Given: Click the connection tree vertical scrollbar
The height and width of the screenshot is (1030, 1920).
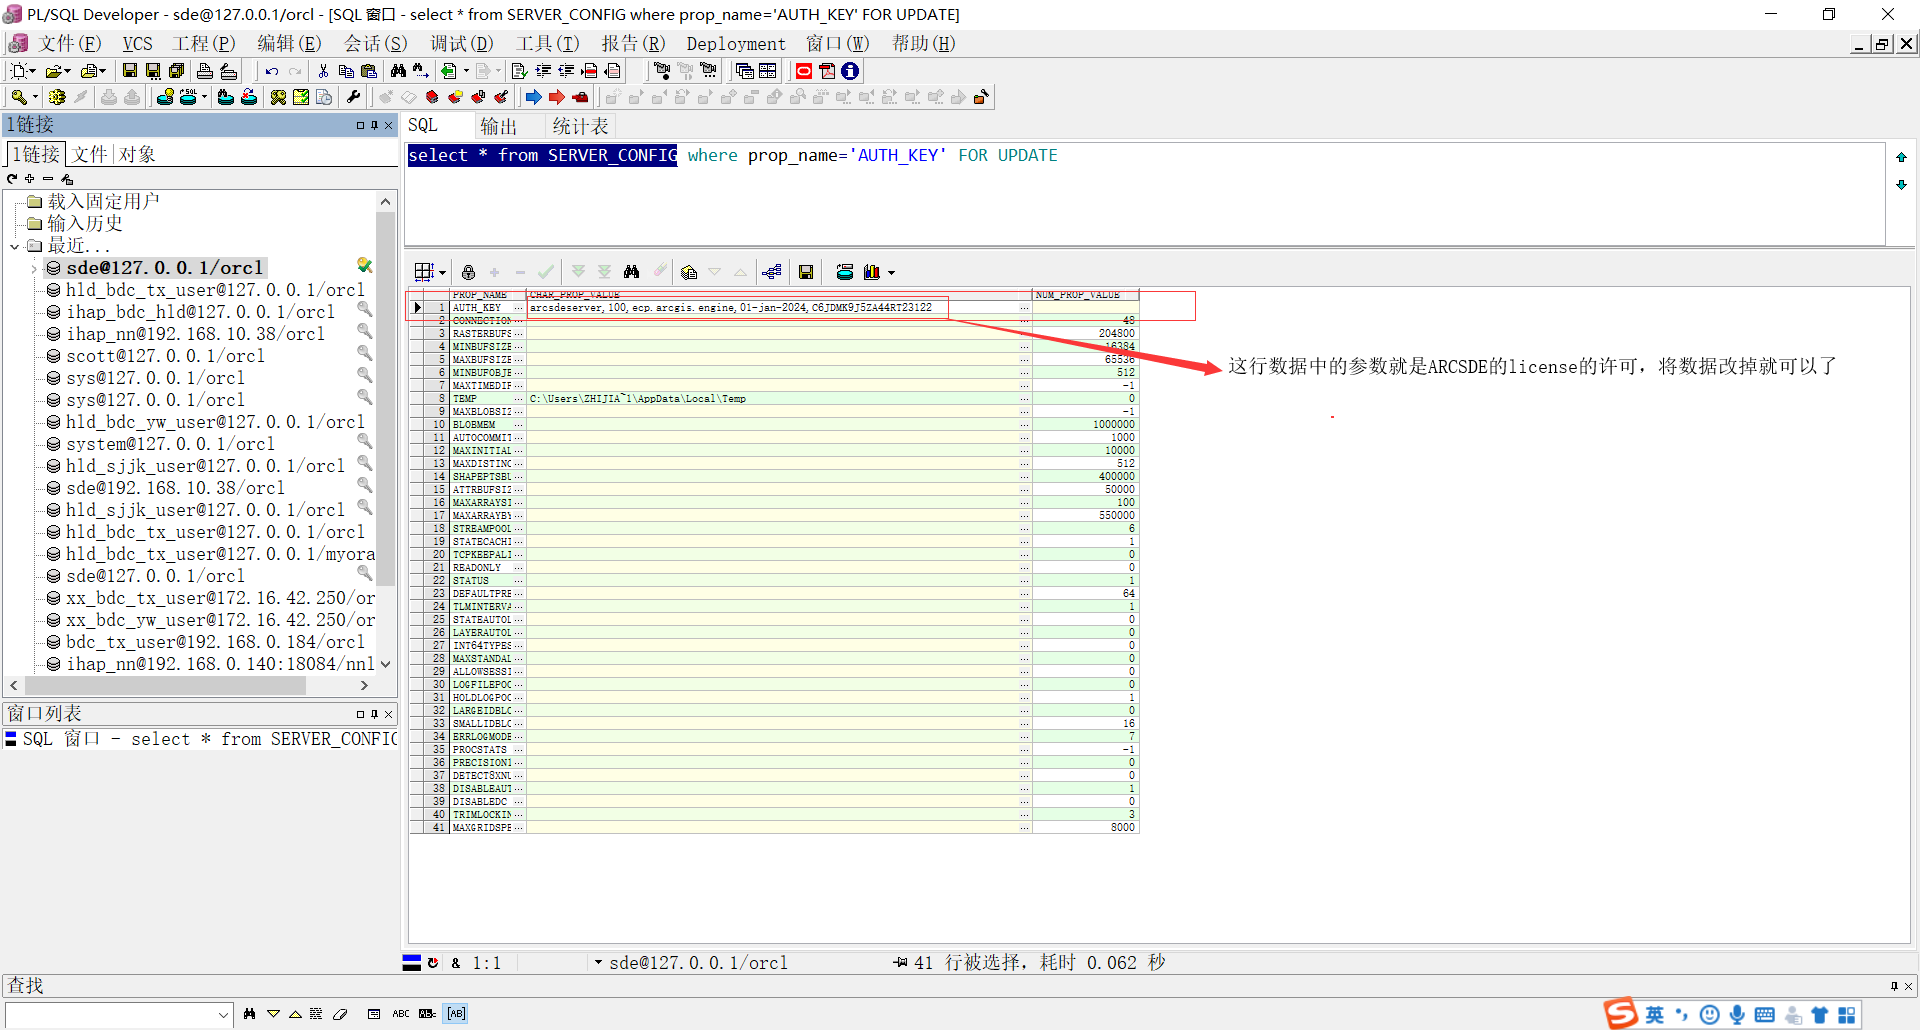Looking at the screenshot, I should pos(385,400).
